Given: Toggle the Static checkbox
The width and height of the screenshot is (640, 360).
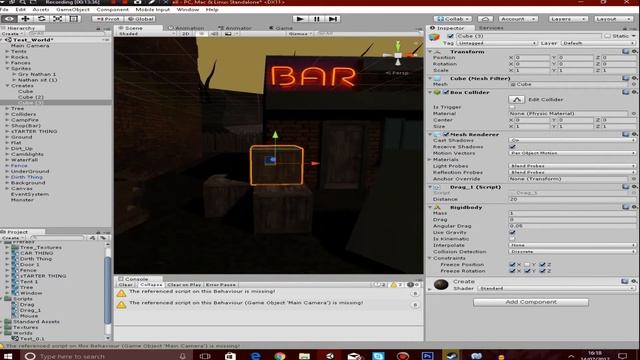Looking at the screenshot, I should click(607, 36).
